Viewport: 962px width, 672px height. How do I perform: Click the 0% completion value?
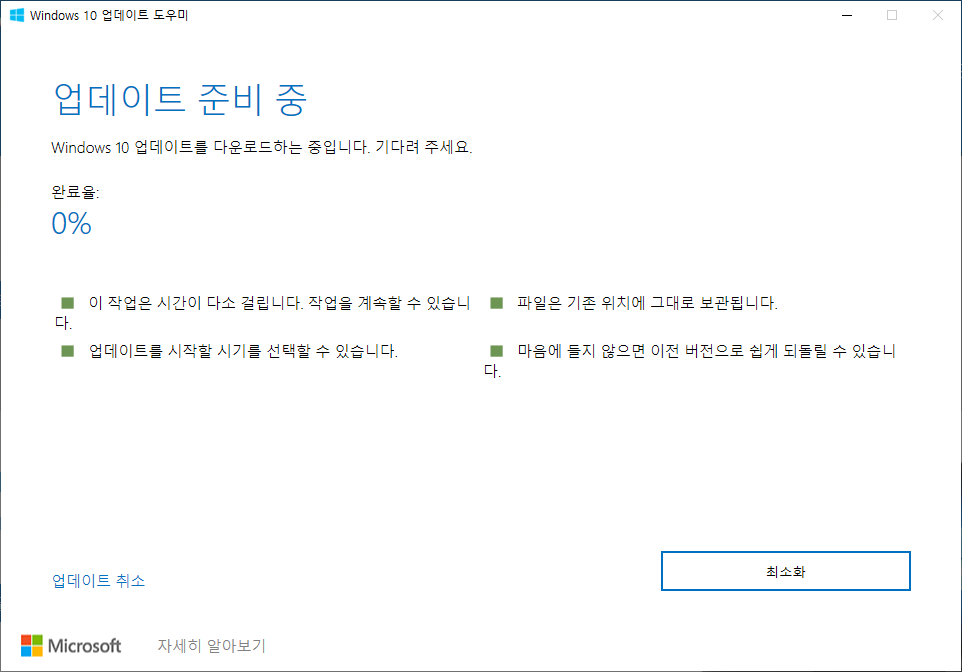click(x=71, y=223)
